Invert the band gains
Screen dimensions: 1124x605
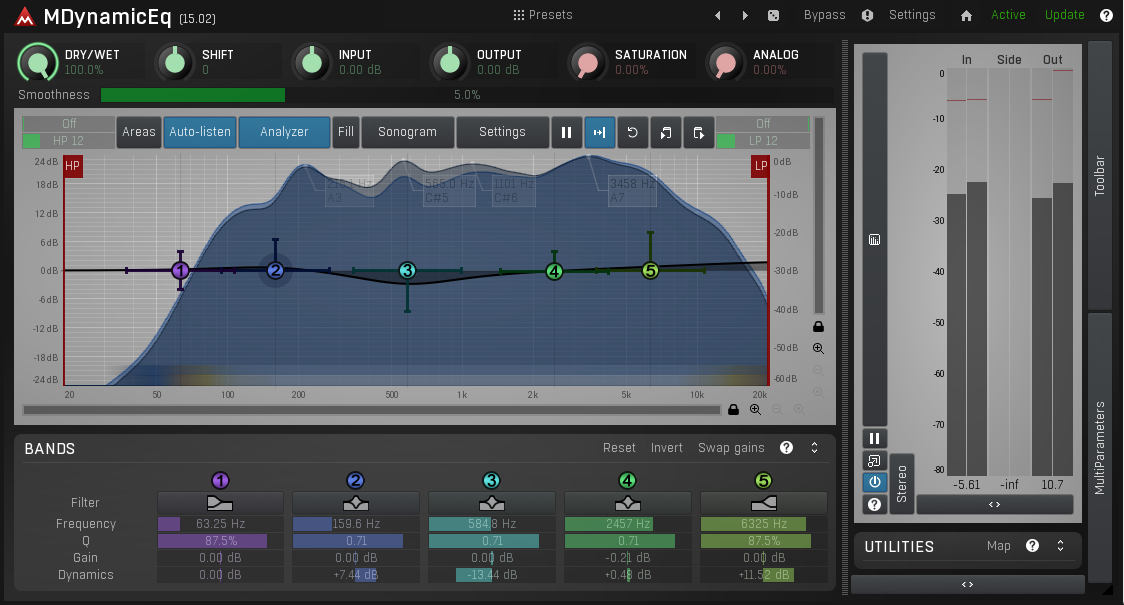coord(667,447)
